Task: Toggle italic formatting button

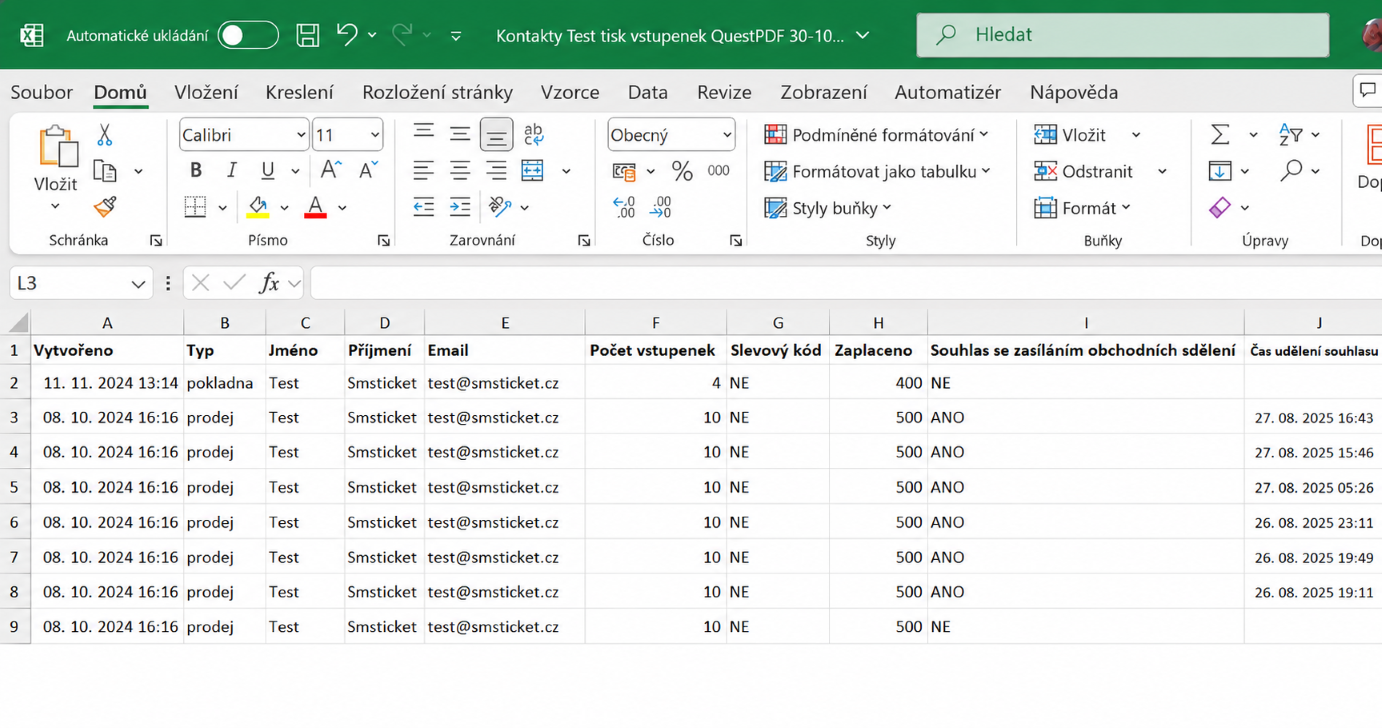Action: tap(232, 171)
